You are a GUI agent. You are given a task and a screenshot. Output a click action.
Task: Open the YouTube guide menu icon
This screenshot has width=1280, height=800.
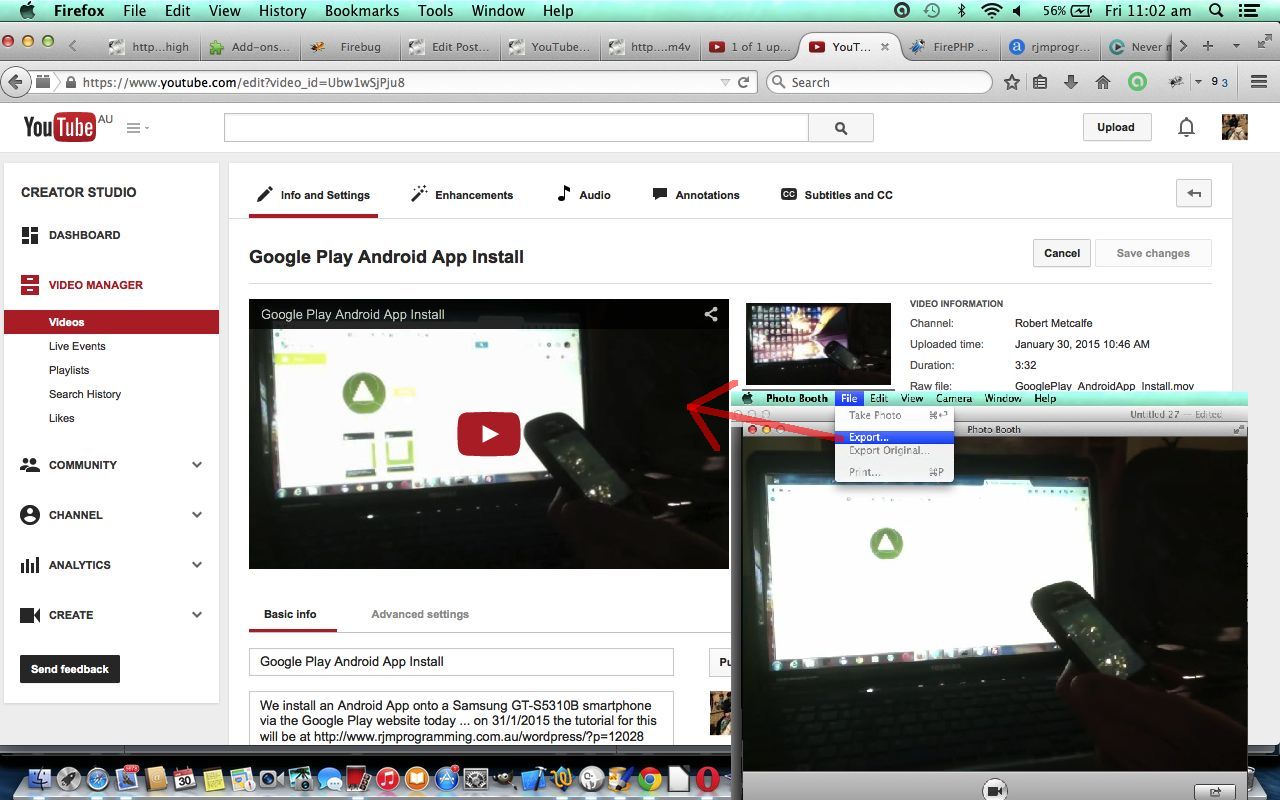click(137, 128)
